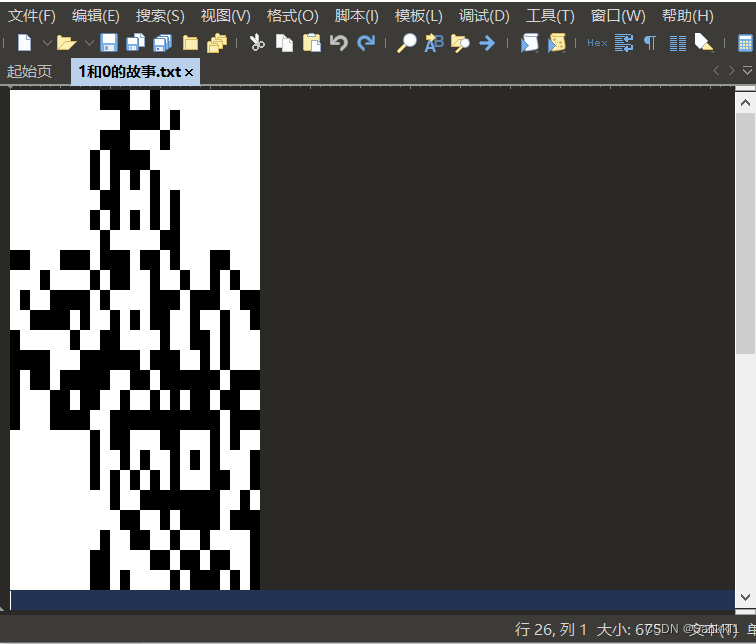Expand the New file dropdown arrow
The width and height of the screenshot is (756, 644).
click(x=46, y=43)
